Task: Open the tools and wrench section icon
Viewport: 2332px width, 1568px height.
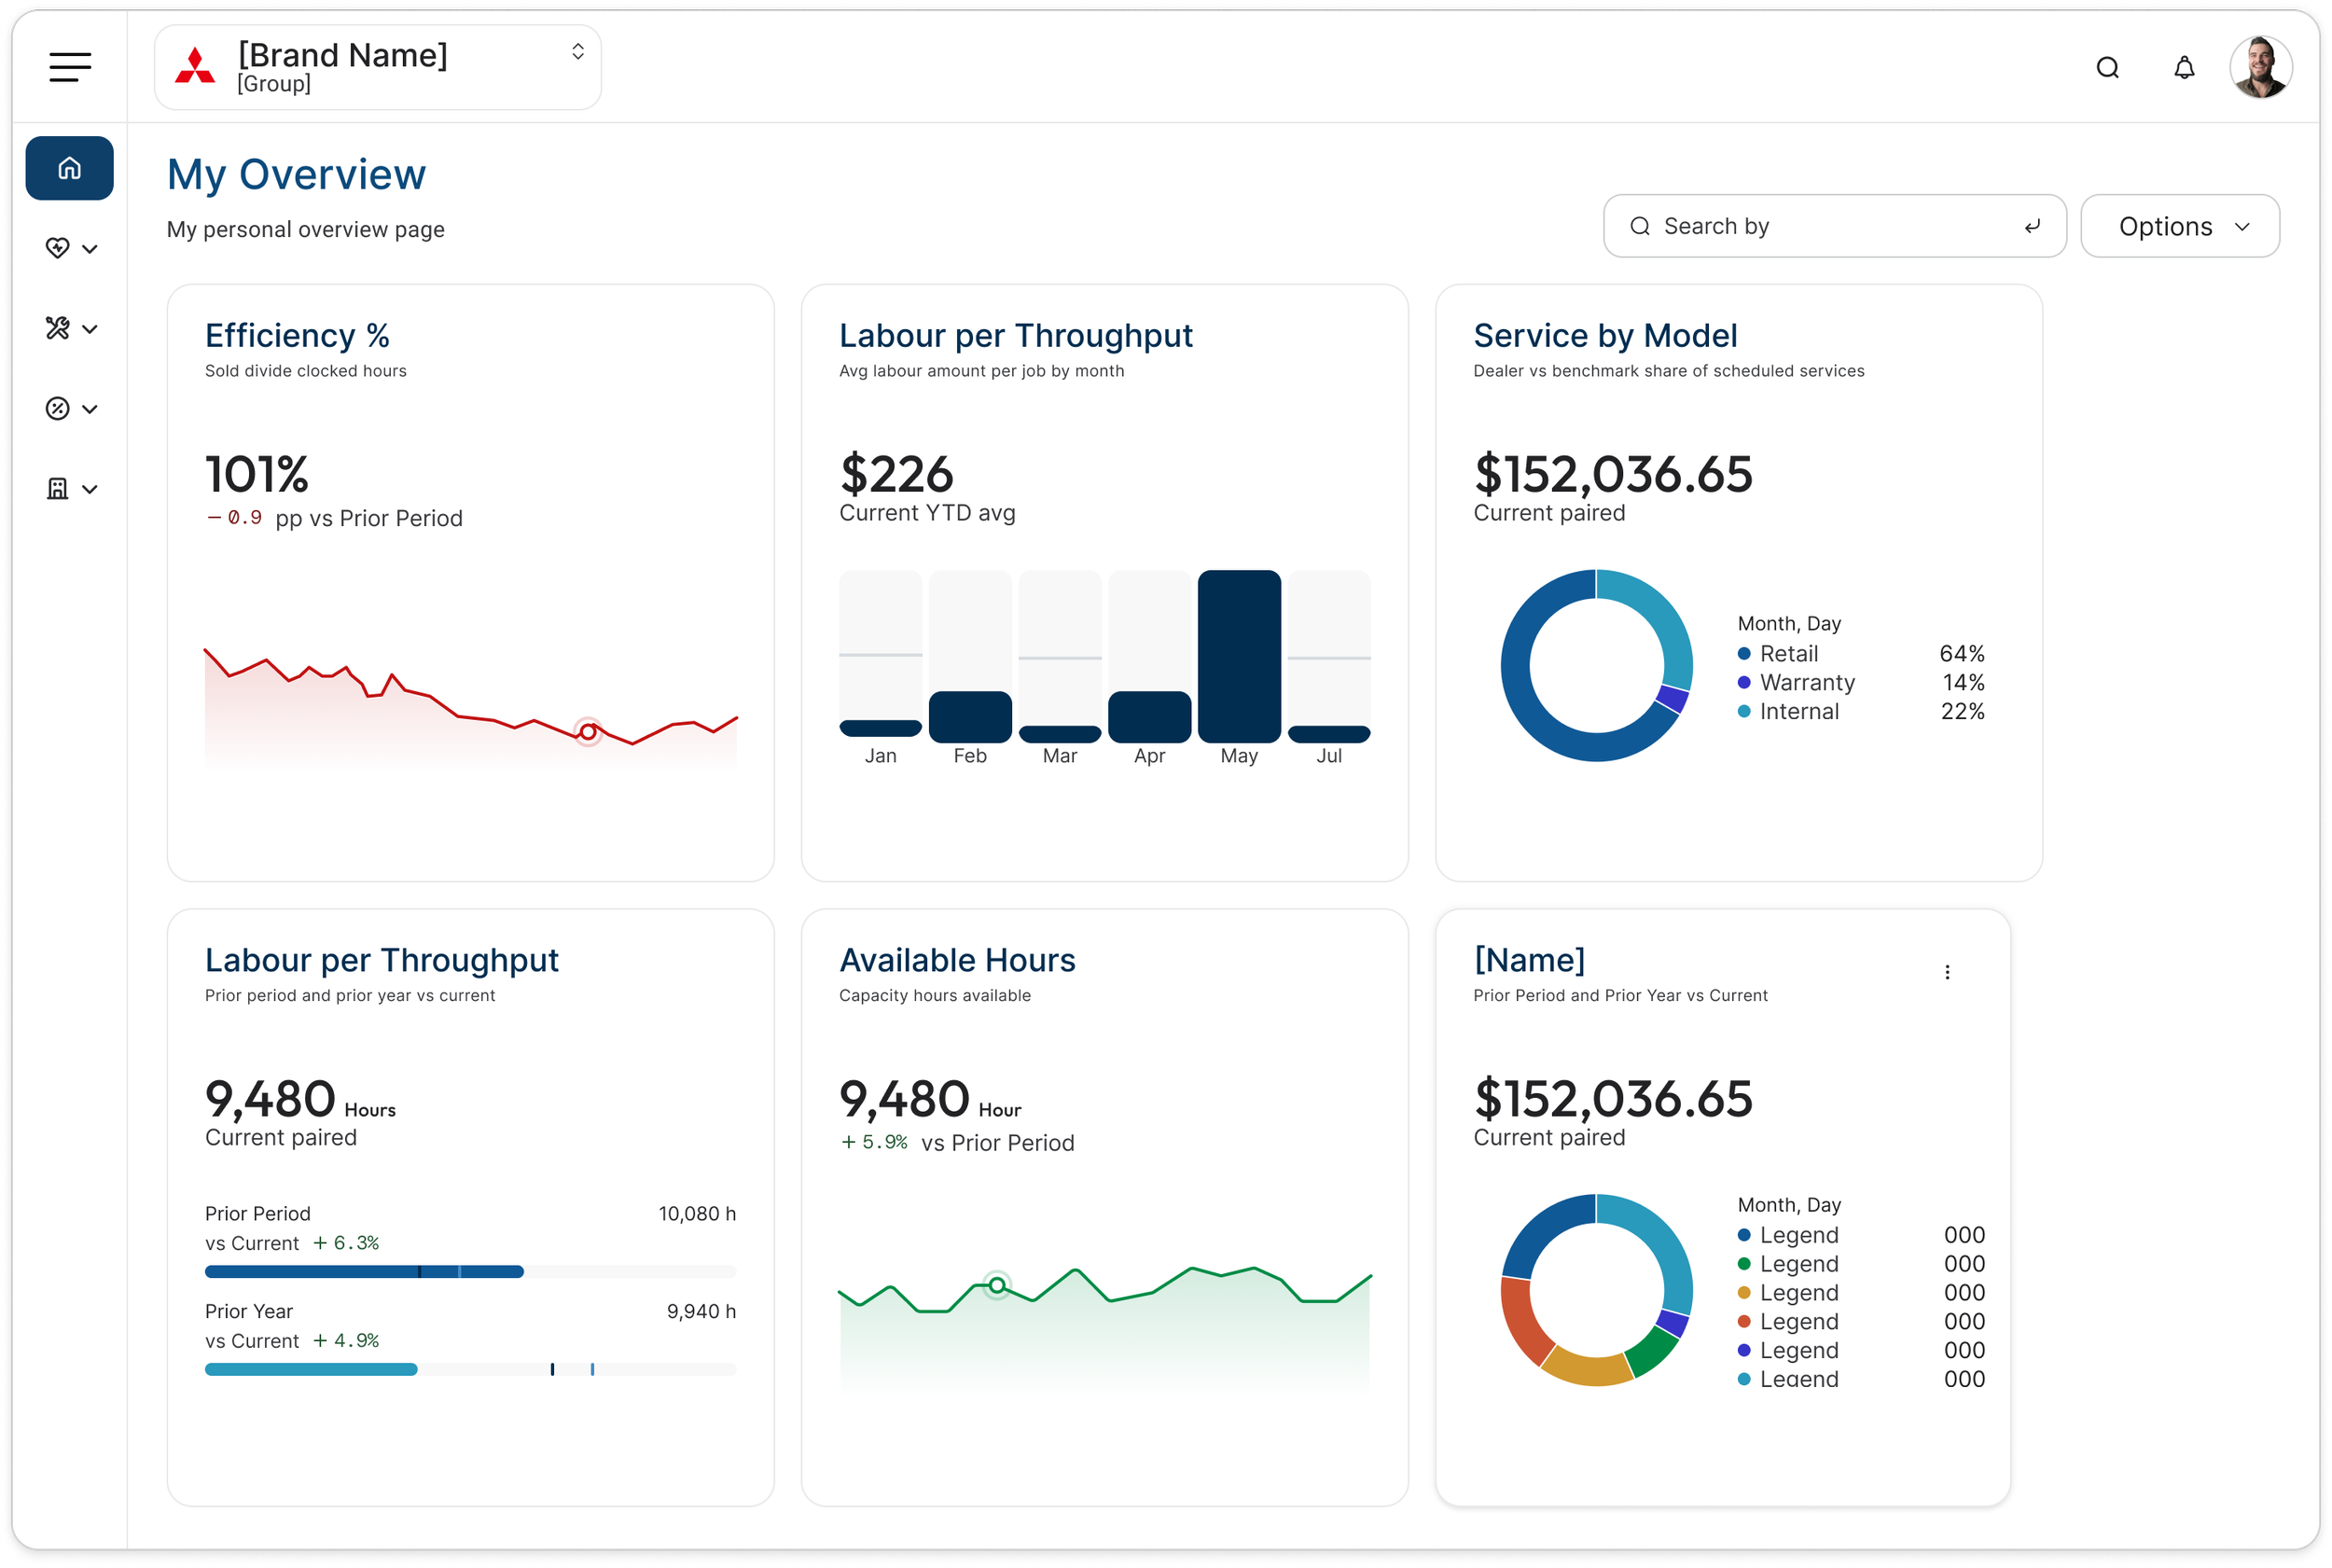Action: [x=58, y=328]
